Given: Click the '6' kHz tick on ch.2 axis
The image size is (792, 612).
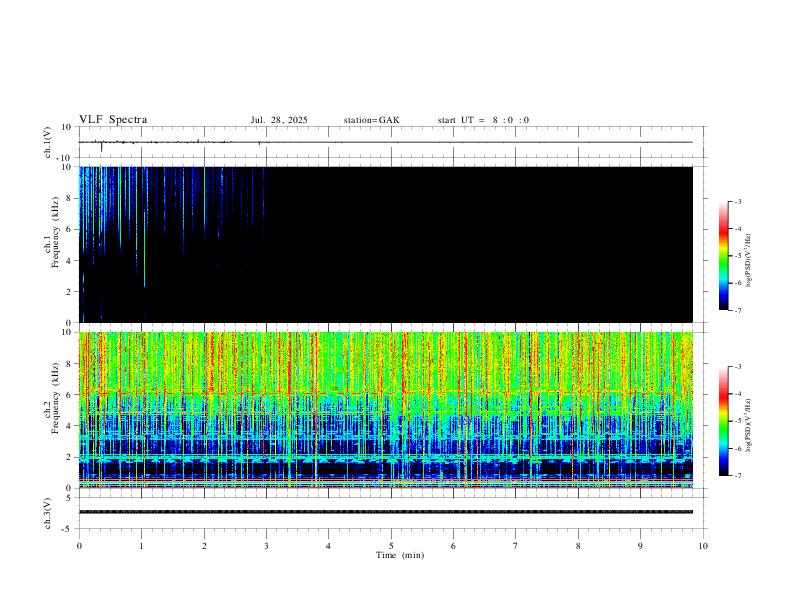Looking at the screenshot, I should pyautogui.click(x=68, y=395).
